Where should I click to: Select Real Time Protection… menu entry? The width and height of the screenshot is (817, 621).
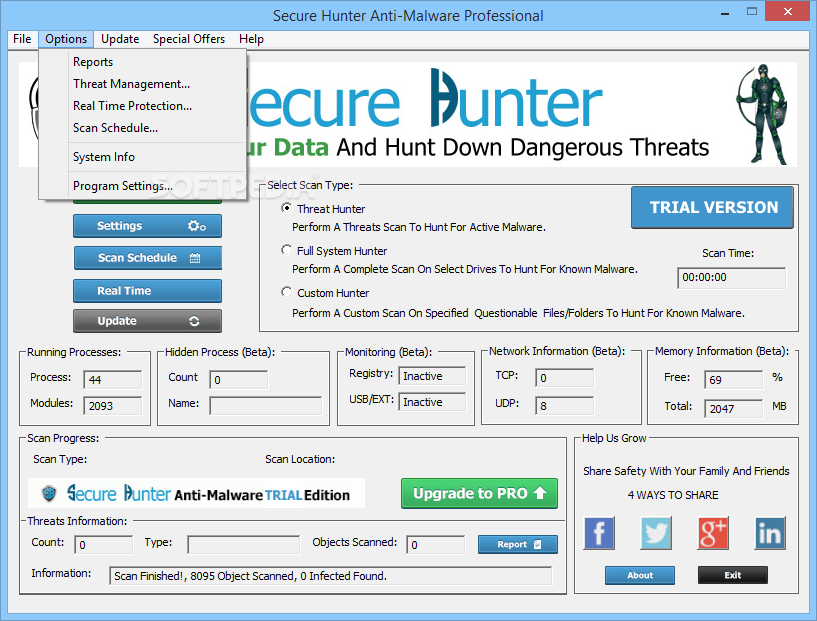pos(142,106)
